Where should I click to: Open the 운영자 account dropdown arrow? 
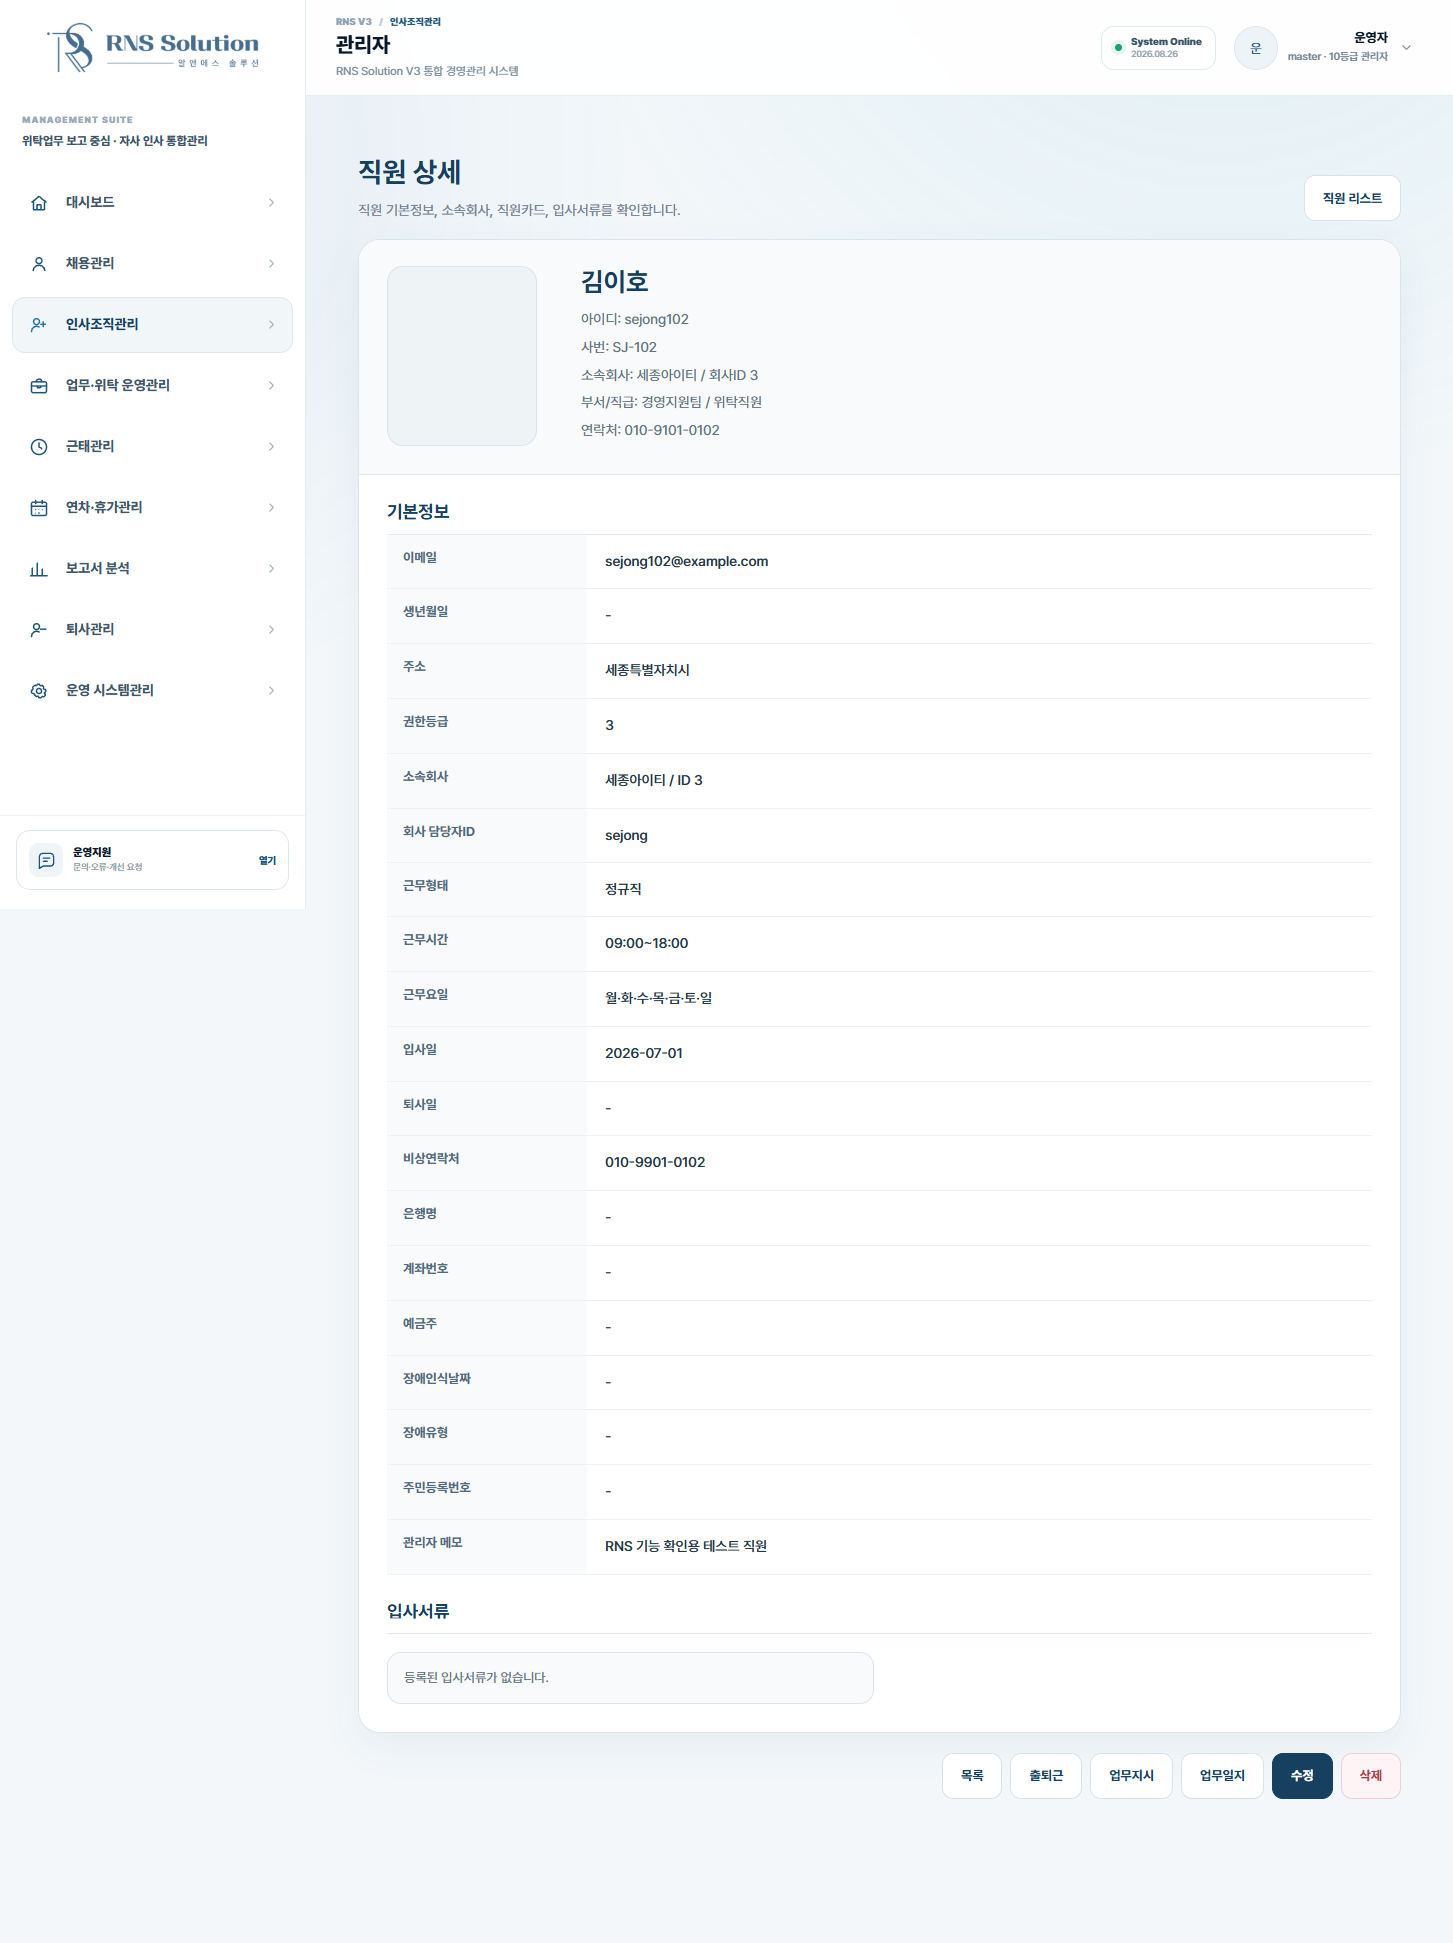click(1406, 48)
